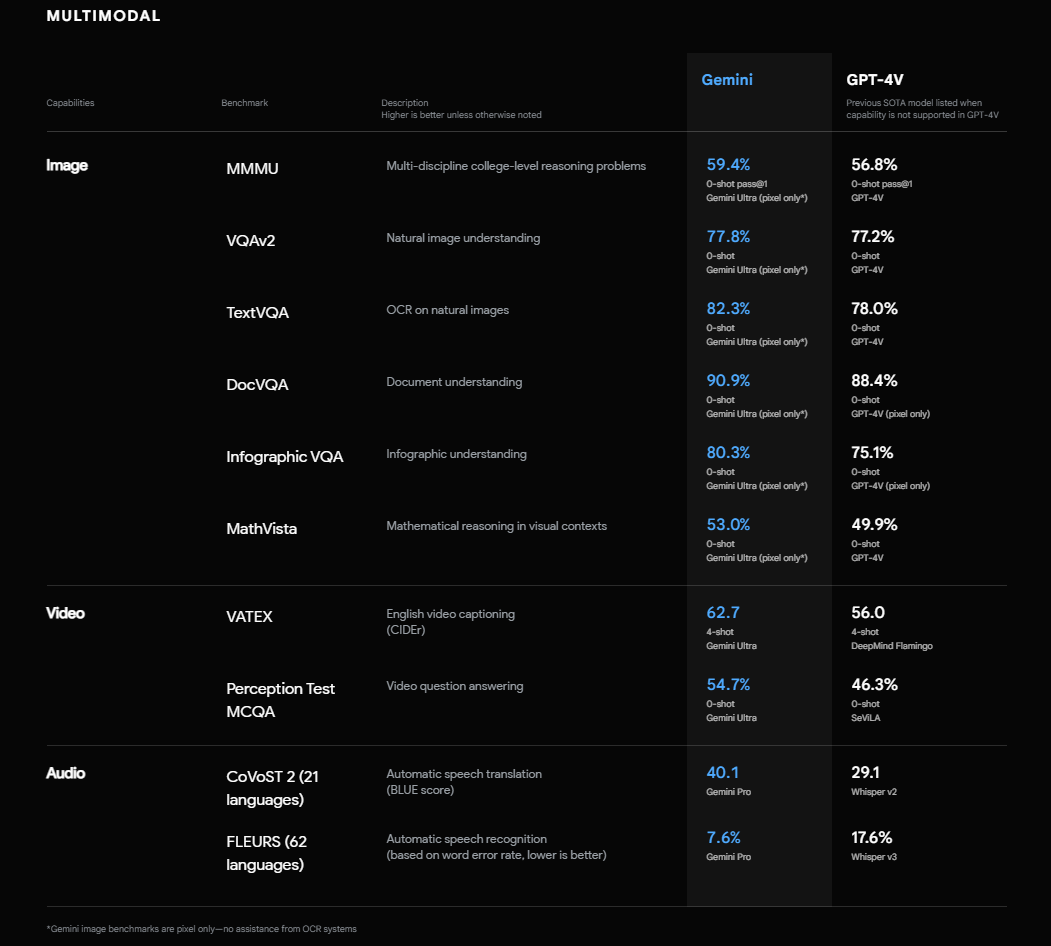Click the 'Video question answering' description
This screenshot has height=946, width=1051.
(454, 686)
